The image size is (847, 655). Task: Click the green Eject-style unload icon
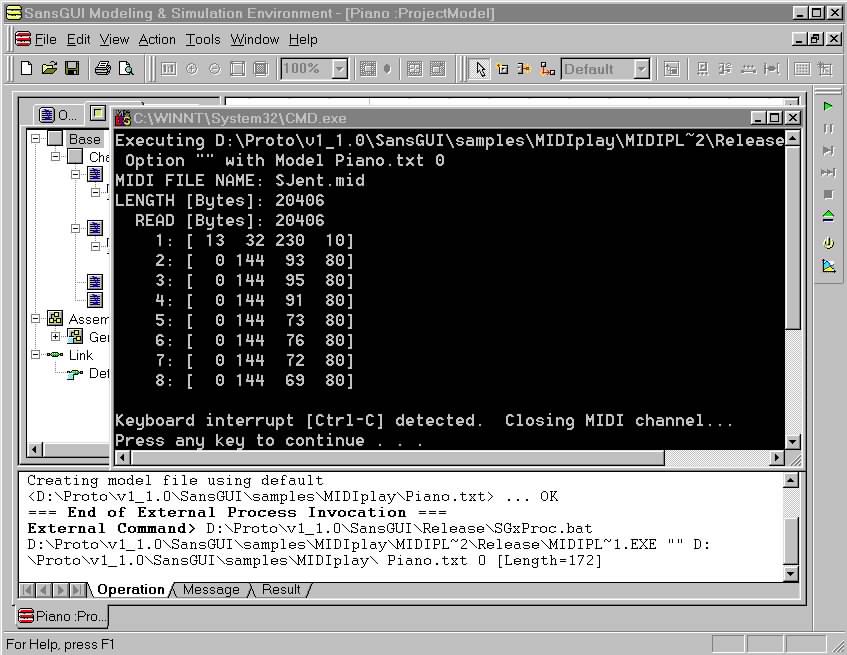pos(828,216)
